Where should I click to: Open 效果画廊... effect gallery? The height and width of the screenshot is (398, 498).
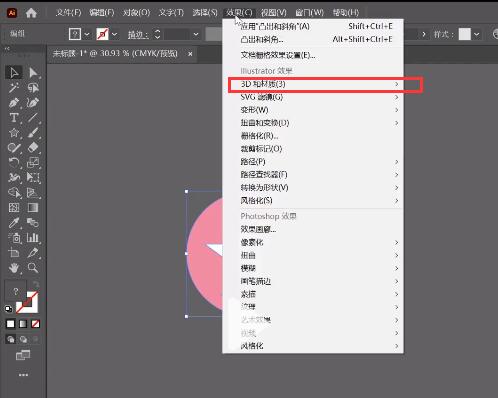click(313, 229)
